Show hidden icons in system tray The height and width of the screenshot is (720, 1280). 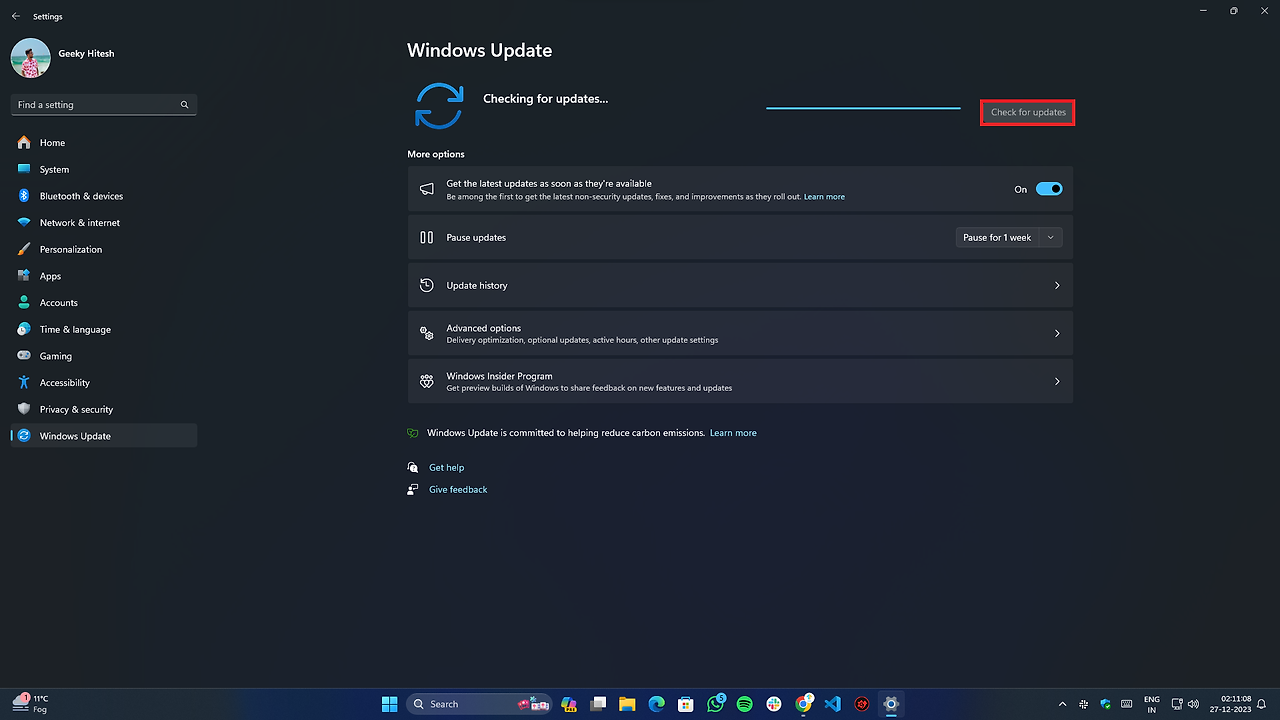pos(1062,704)
